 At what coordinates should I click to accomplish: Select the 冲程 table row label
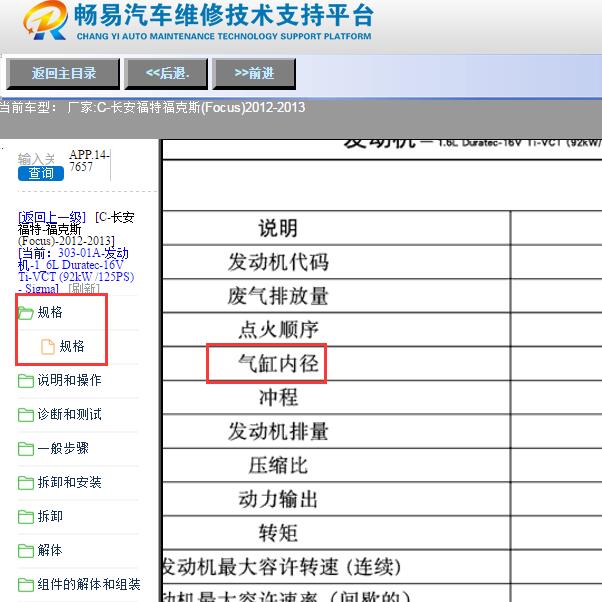click(278, 397)
